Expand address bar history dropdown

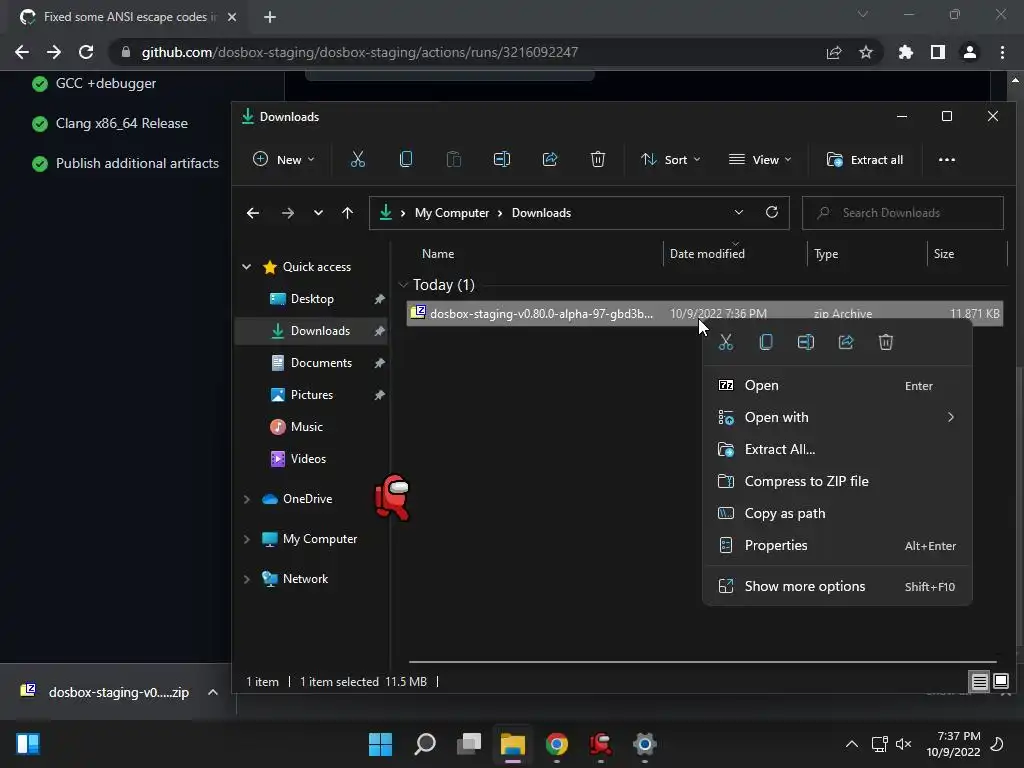pyautogui.click(x=739, y=212)
